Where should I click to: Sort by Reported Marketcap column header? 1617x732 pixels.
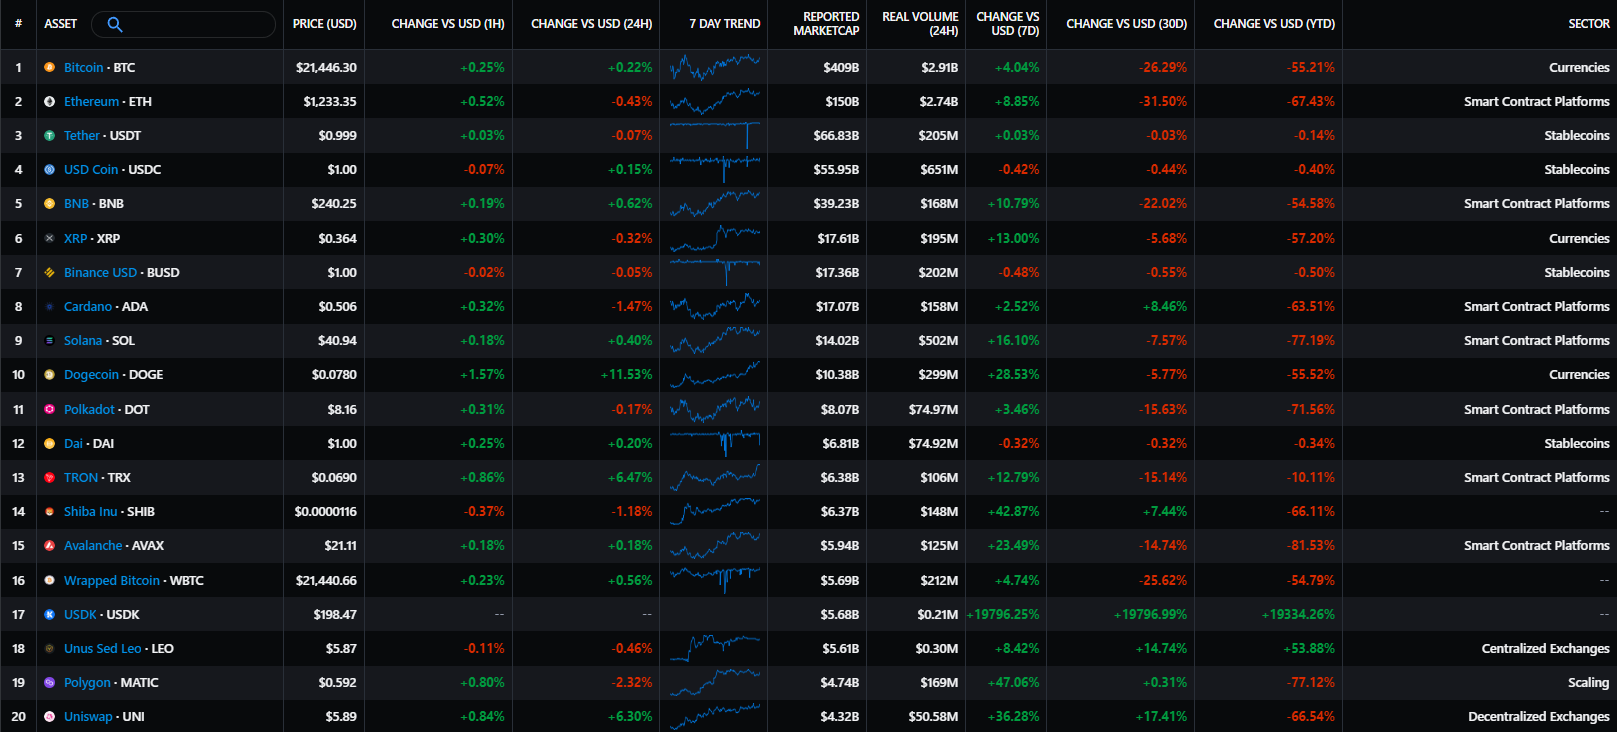tap(825, 24)
